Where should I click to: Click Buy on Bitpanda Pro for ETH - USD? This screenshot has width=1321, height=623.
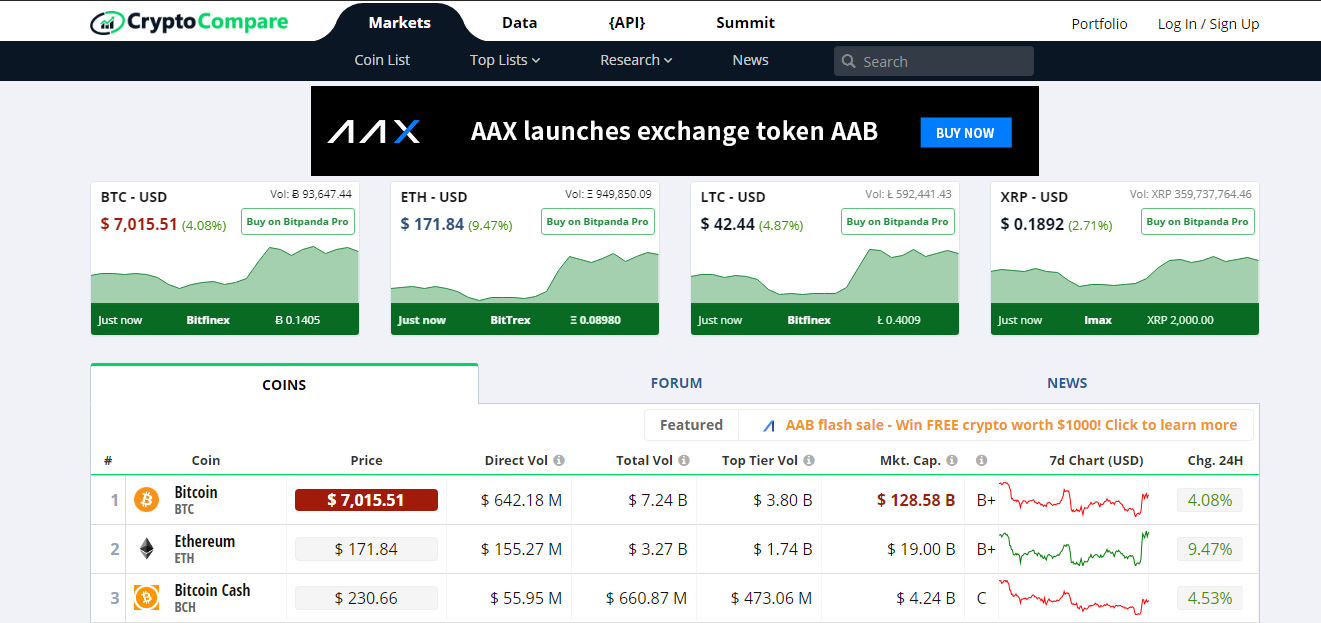tap(598, 222)
